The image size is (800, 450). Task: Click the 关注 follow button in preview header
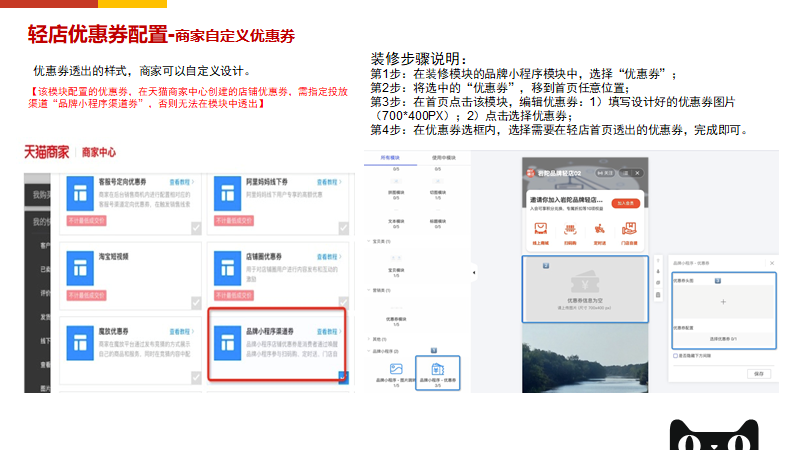(x=606, y=173)
